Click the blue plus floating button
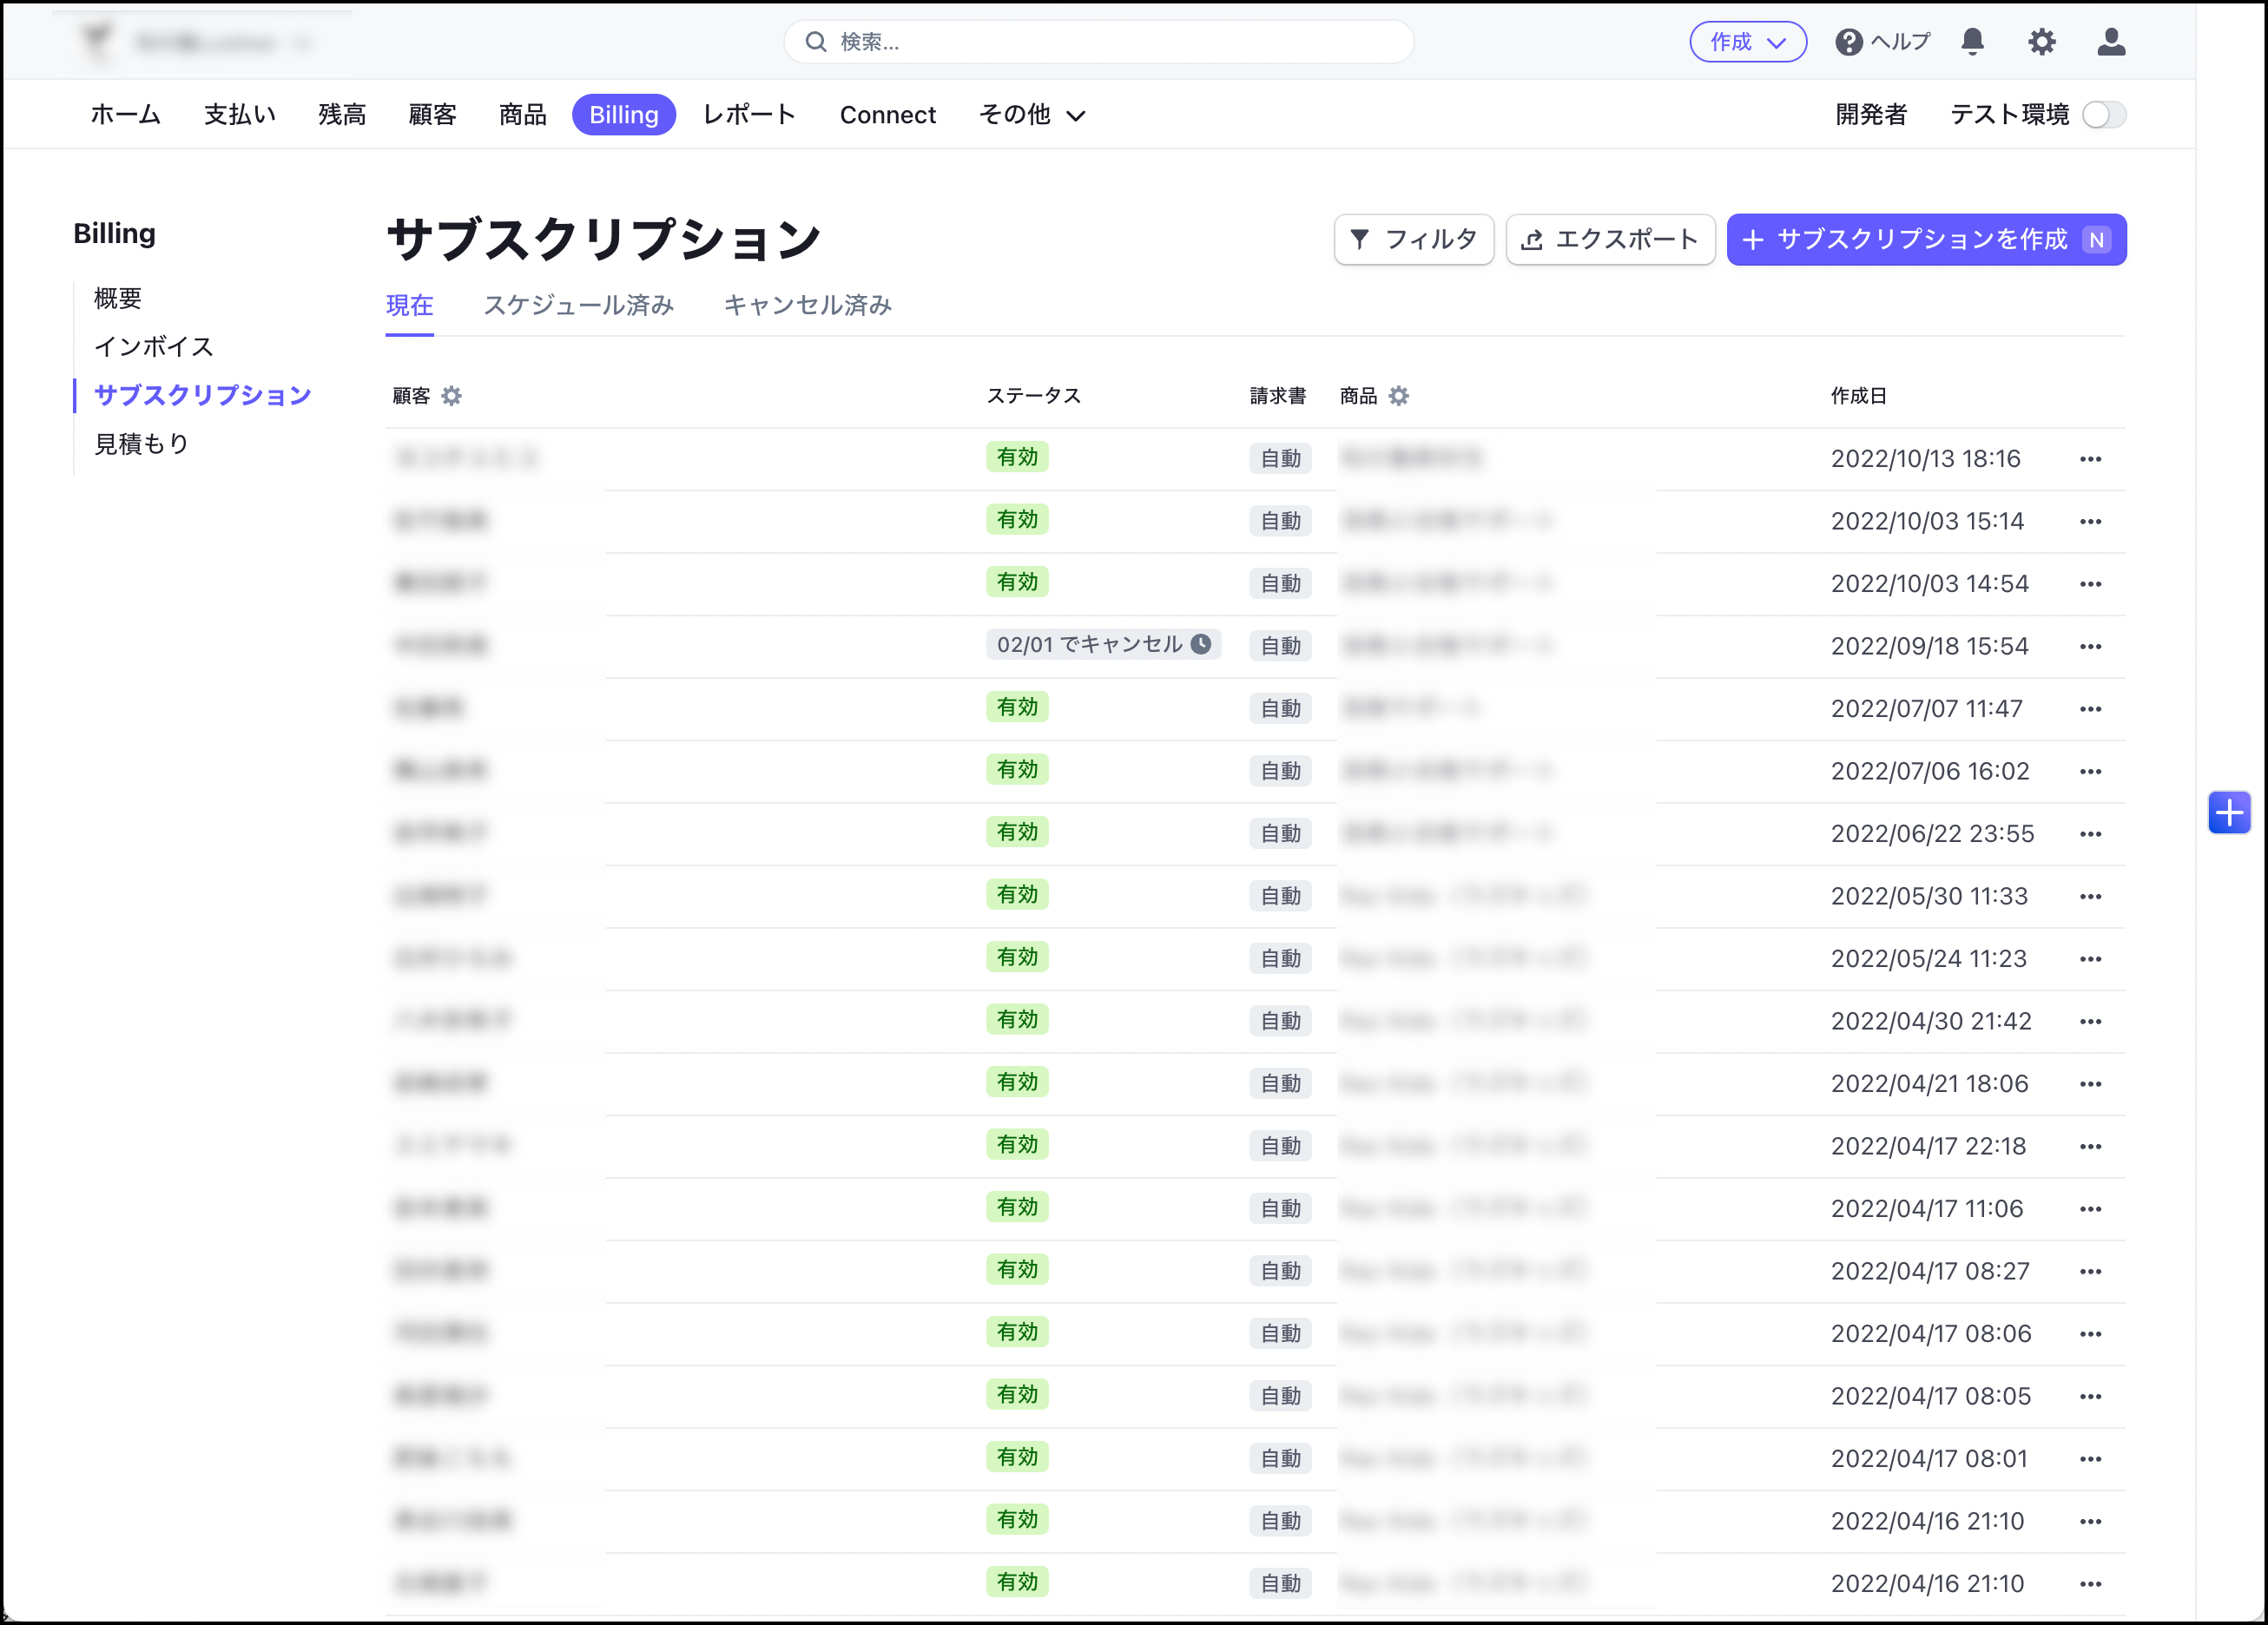 [2229, 813]
